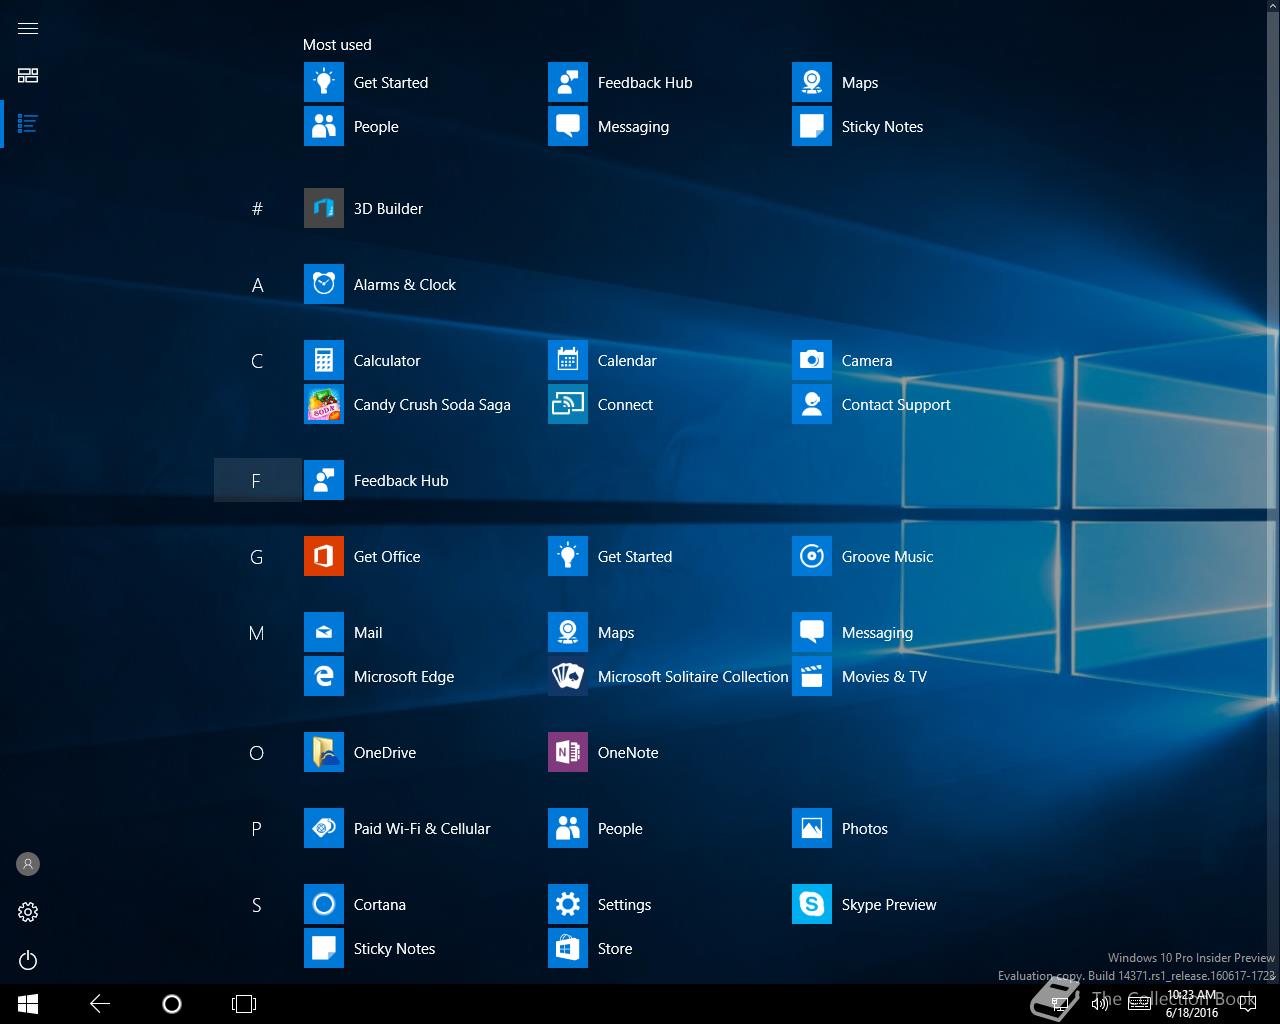This screenshot has height=1024, width=1280.
Task: Open Photos app icon
Action: coord(812,828)
